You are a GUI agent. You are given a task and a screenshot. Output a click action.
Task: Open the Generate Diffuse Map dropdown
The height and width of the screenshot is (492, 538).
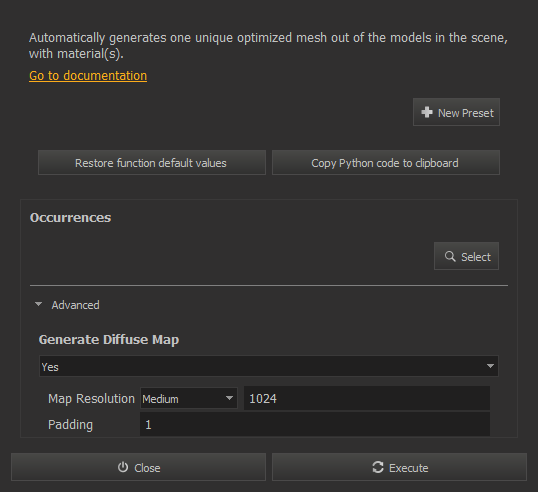click(269, 366)
